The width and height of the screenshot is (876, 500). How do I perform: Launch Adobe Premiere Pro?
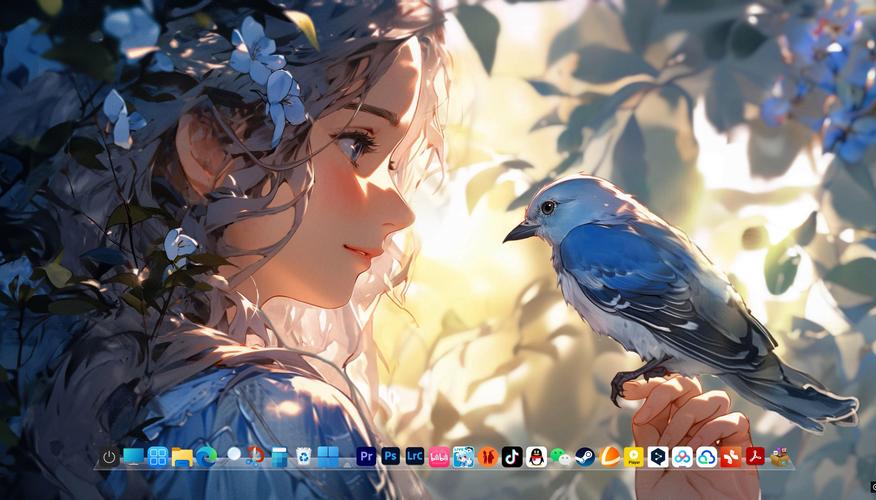coord(366,456)
